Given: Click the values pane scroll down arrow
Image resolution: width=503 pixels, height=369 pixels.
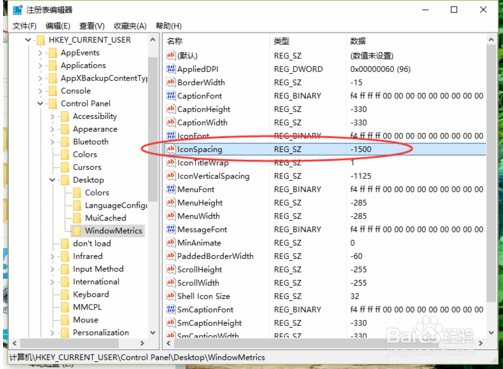Looking at the screenshot, I should (491, 333).
